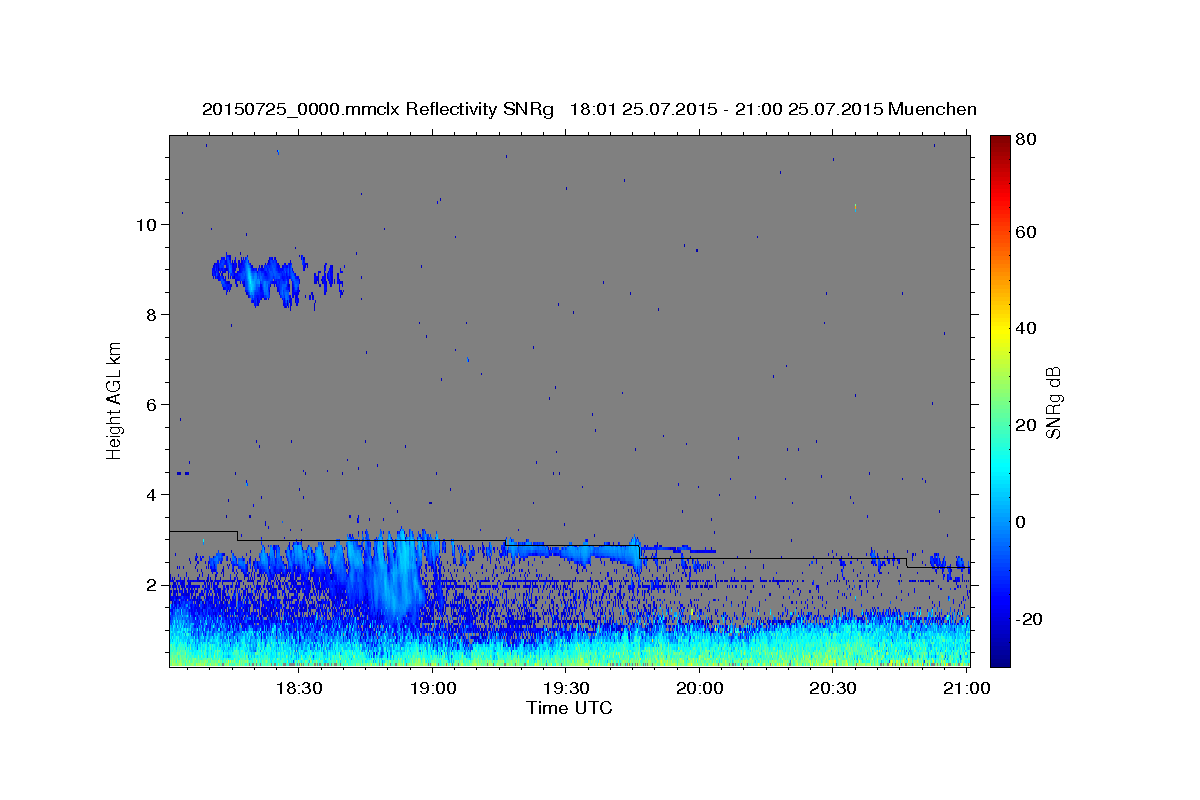Viewport: 1200px width, 800px height.
Task: Click the 'Time UTC' axis label
Action: pyautogui.click(x=569, y=708)
